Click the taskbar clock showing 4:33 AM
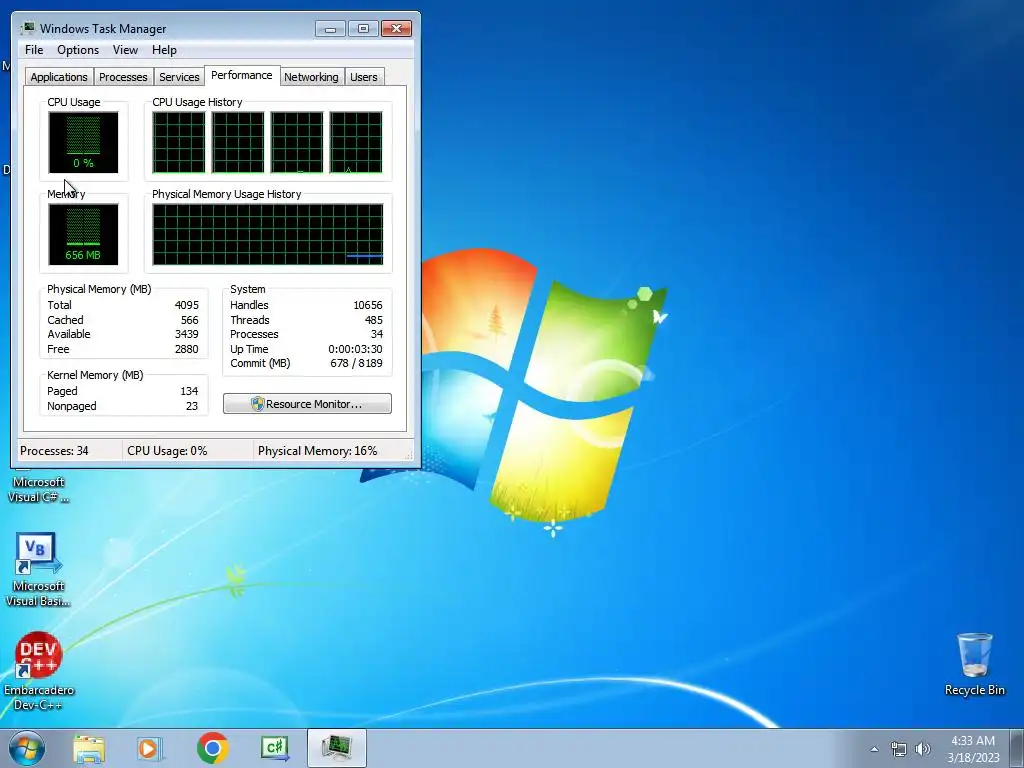 (973, 749)
